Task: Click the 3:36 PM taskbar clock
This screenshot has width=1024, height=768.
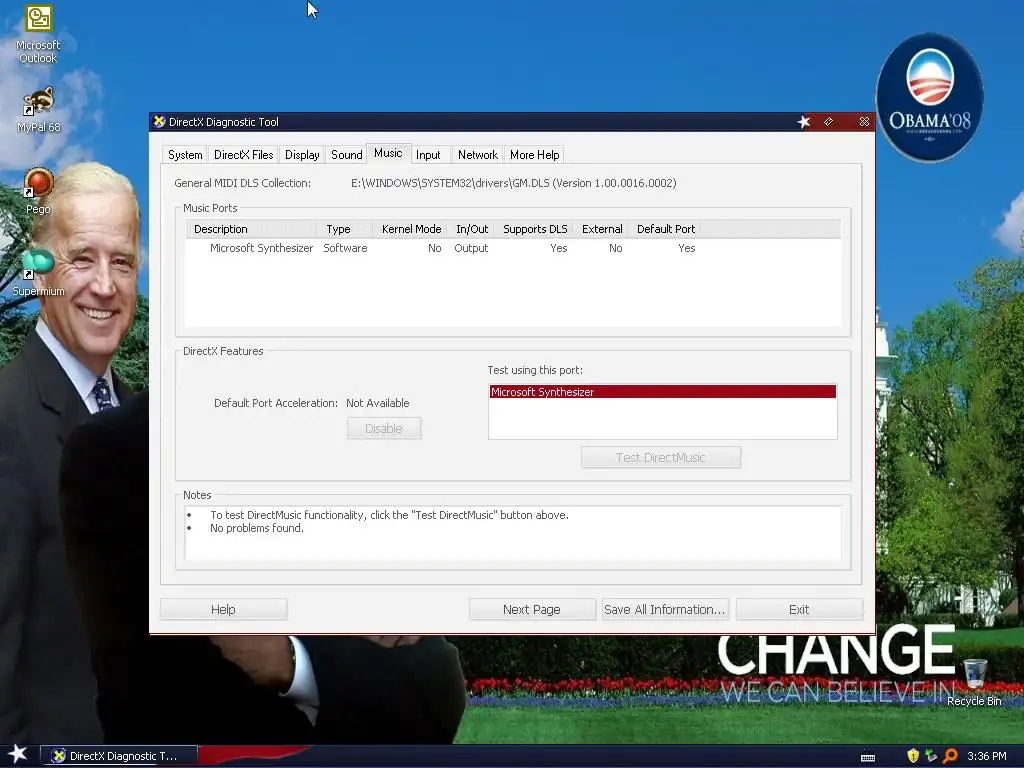Action: pos(986,756)
